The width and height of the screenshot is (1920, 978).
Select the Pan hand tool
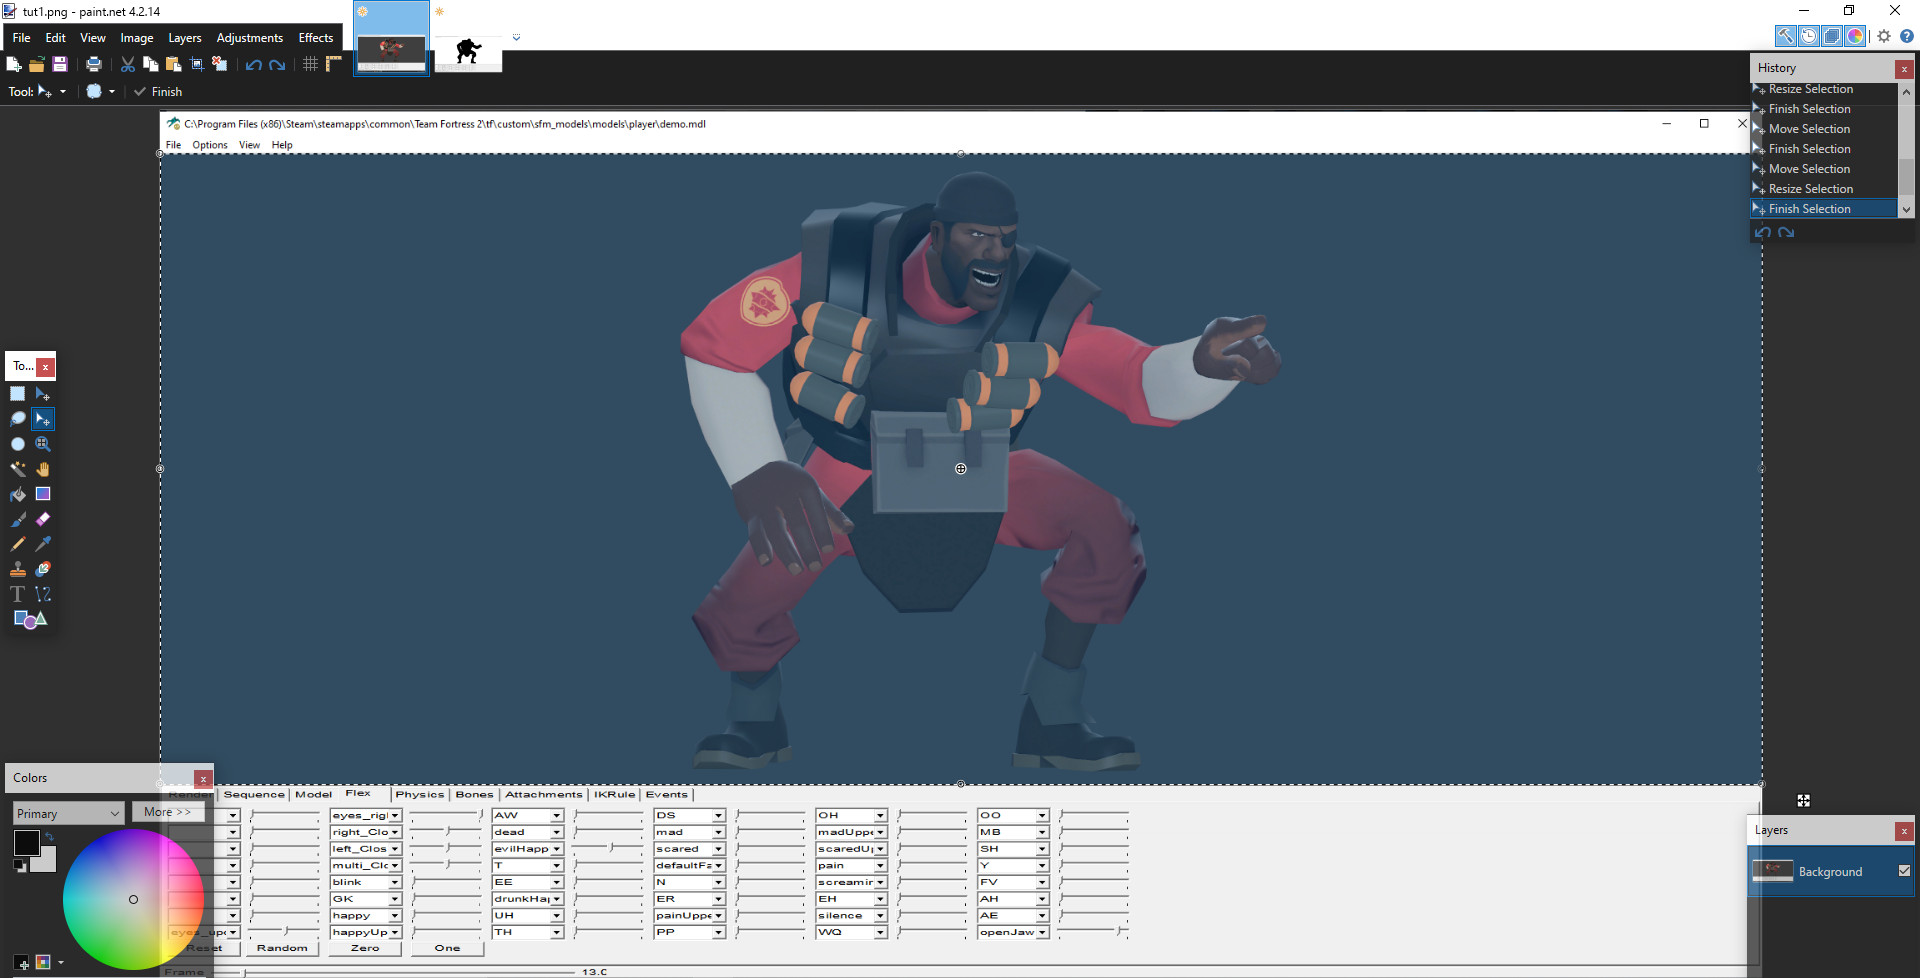click(43, 469)
